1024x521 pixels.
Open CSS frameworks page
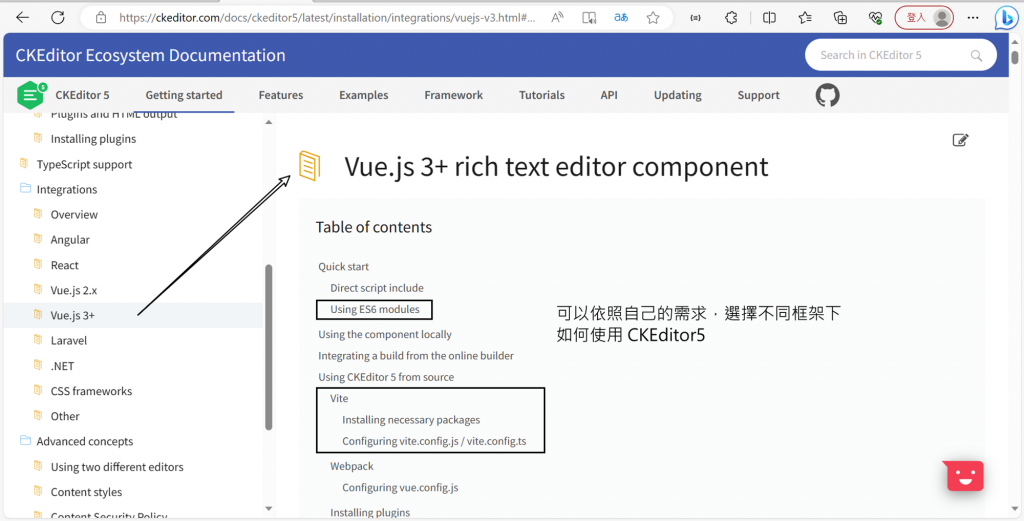click(91, 391)
